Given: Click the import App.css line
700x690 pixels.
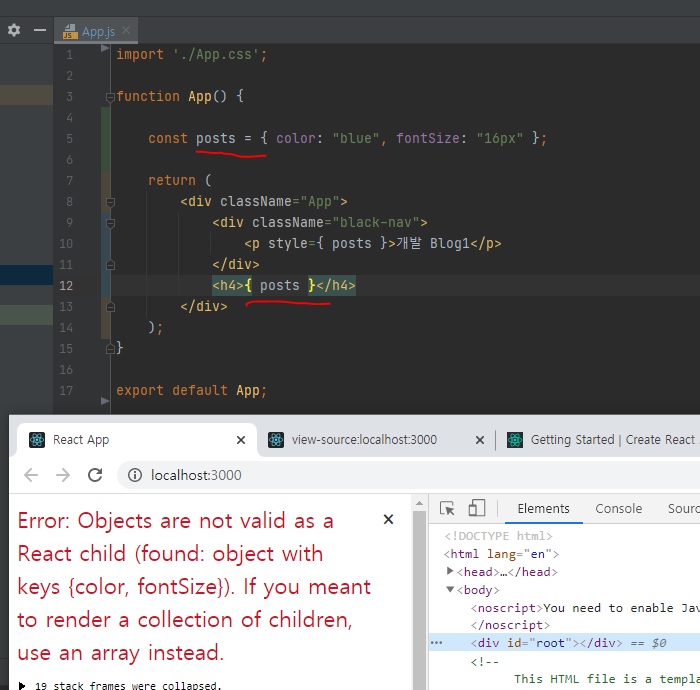Looking at the screenshot, I should (191, 54).
